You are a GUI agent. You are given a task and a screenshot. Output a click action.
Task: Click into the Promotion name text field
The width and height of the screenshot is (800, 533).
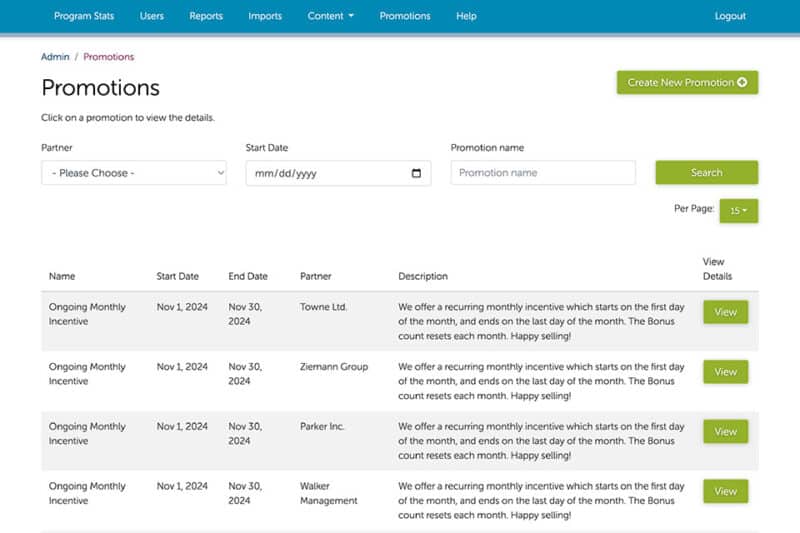(543, 172)
